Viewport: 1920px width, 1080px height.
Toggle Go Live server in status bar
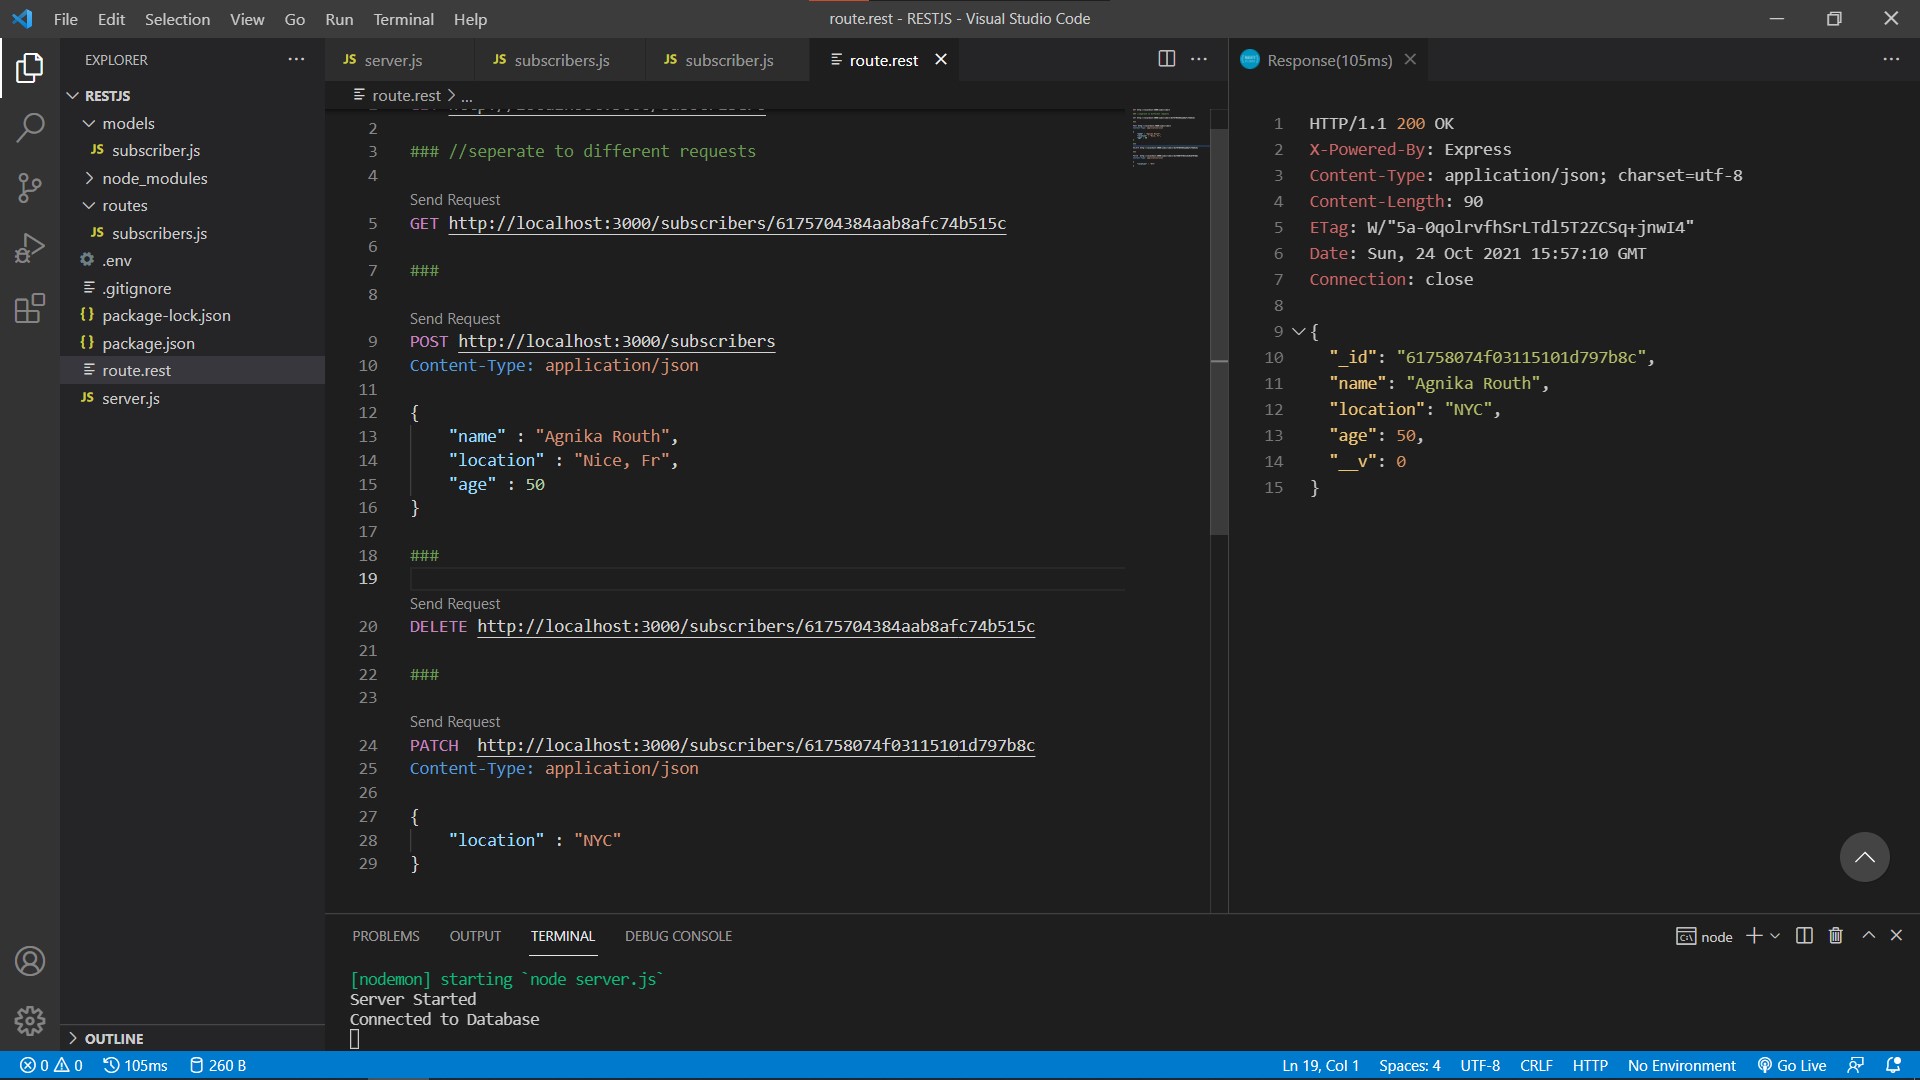click(1791, 1065)
